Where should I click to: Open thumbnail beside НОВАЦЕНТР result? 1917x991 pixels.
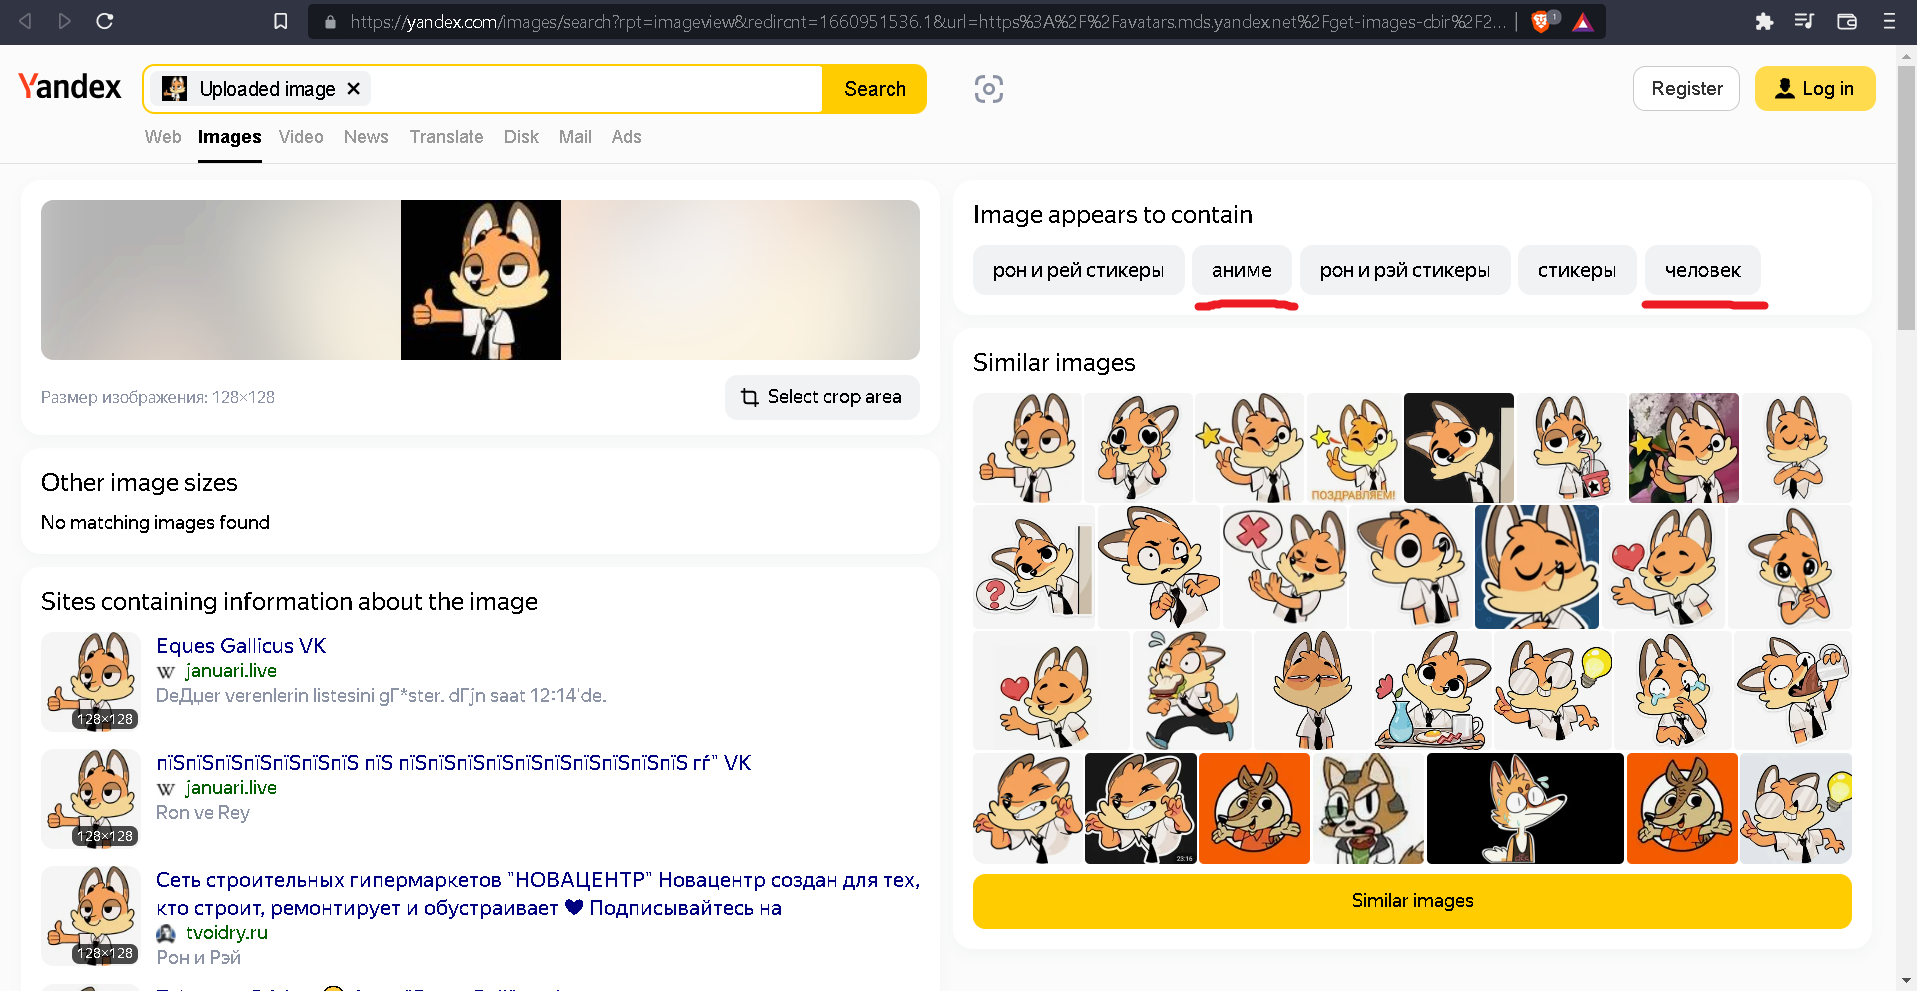pyautogui.click(x=91, y=916)
